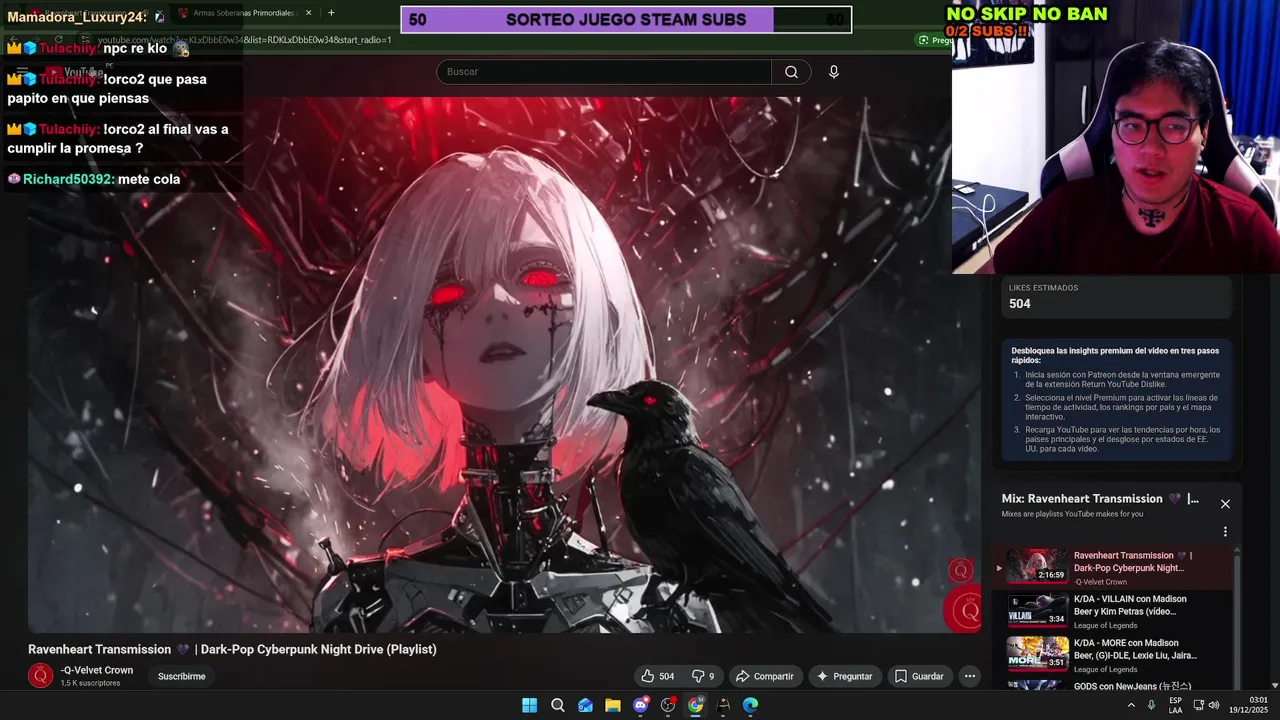Open the Compartir share button
Screen dimensions: 1280x720
765,676
